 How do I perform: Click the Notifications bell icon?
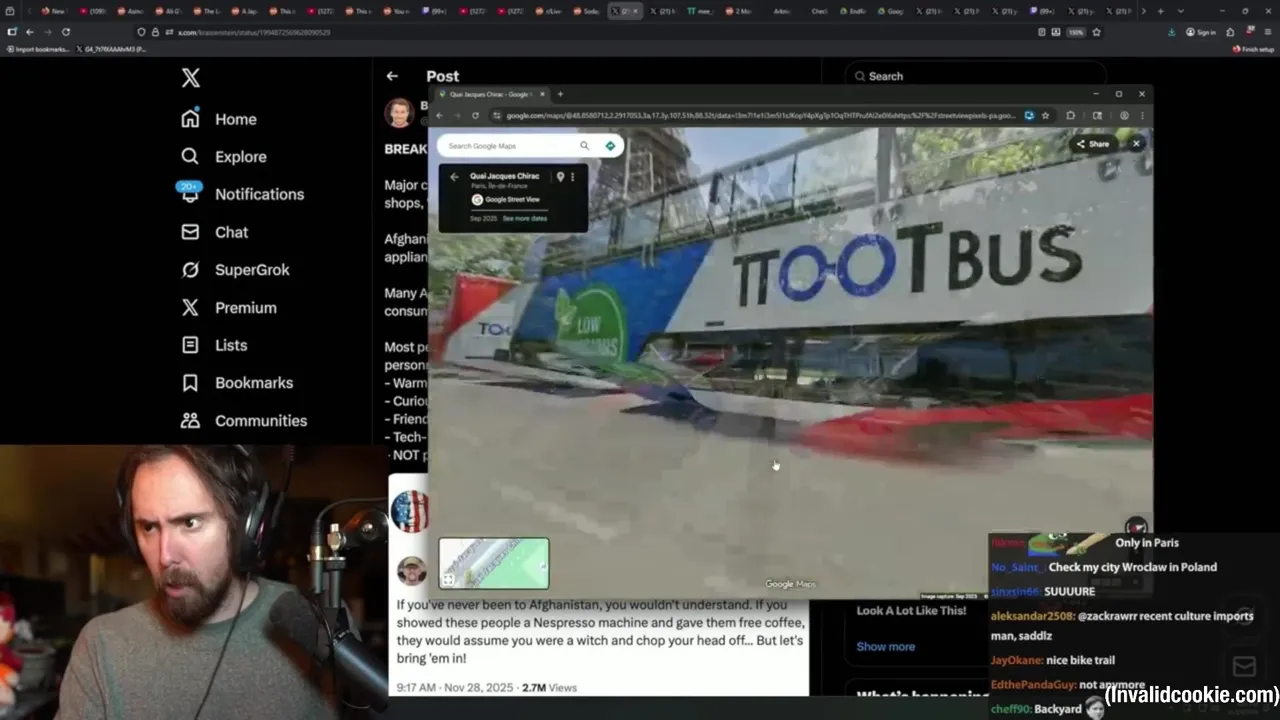click(x=190, y=194)
